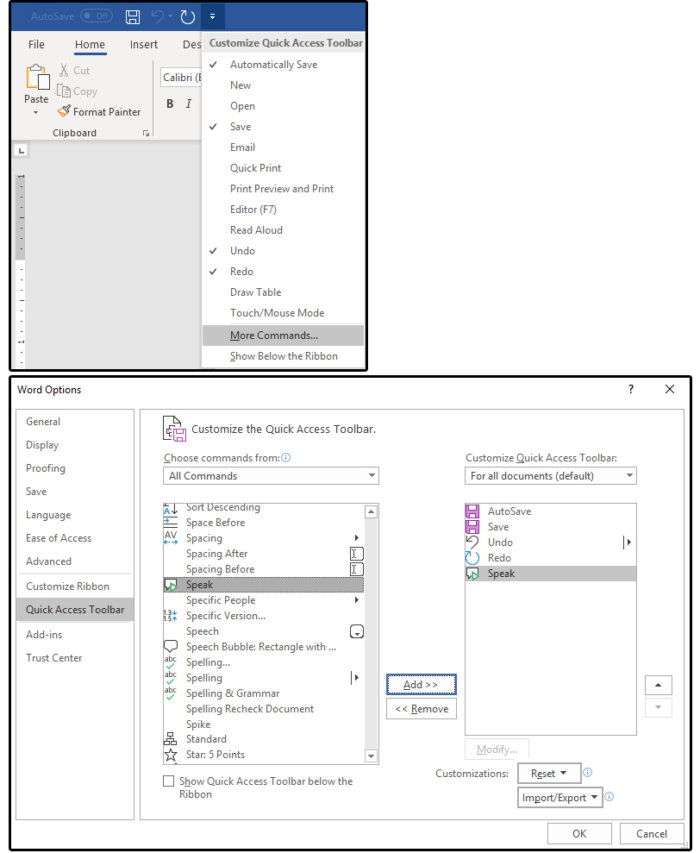The width and height of the screenshot is (700, 853).
Task: Click the Save floppy disk icon in title bar
Action: click(133, 17)
